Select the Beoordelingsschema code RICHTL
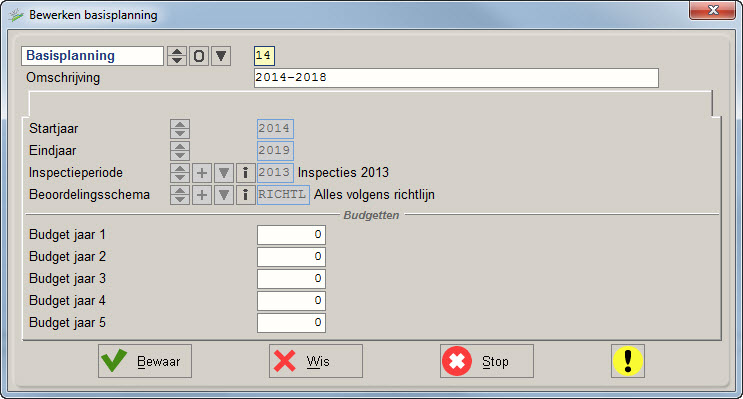 pyautogui.click(x=283, y=195)
